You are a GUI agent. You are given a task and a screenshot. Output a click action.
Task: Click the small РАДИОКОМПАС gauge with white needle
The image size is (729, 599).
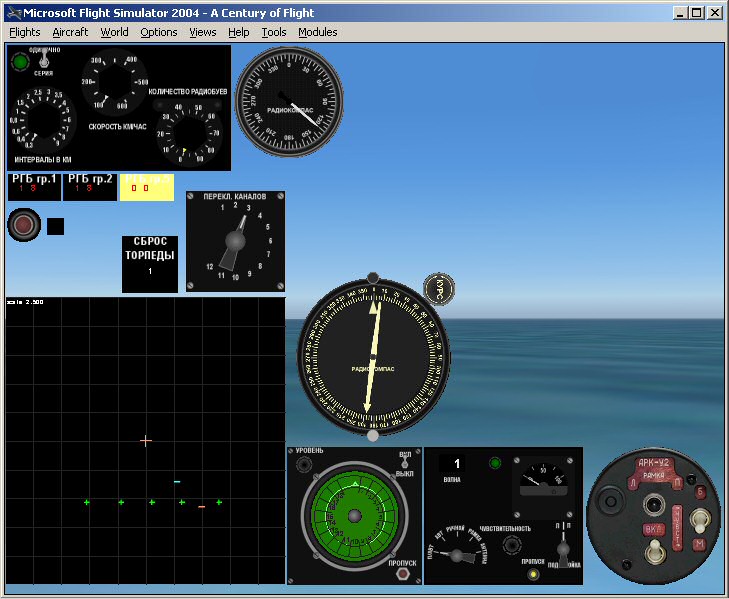pyautogui.click(x=289, y=101)
